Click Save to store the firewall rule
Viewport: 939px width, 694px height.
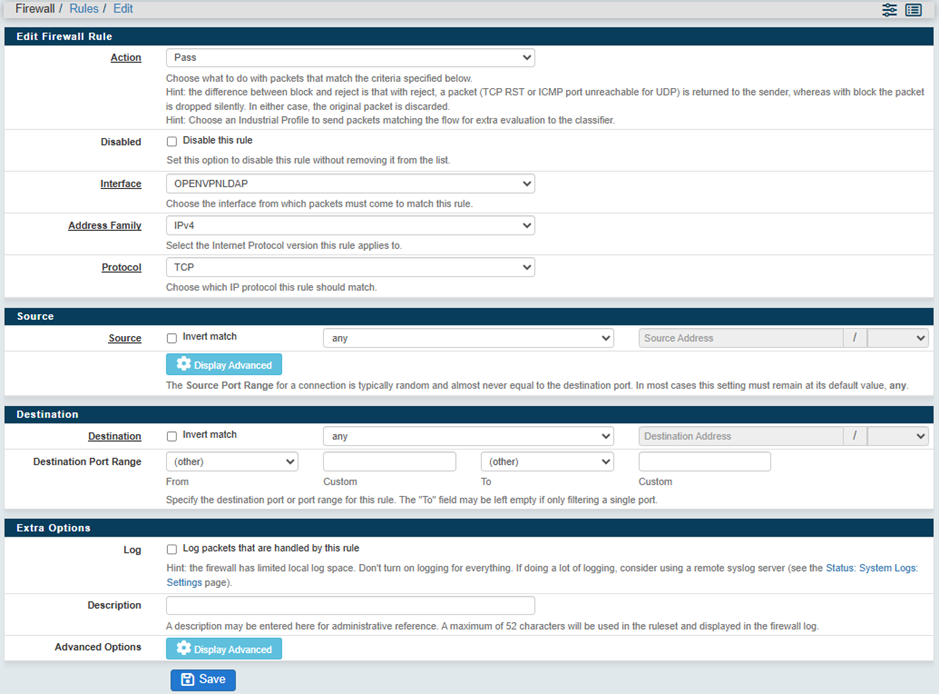tap(203, 680)
